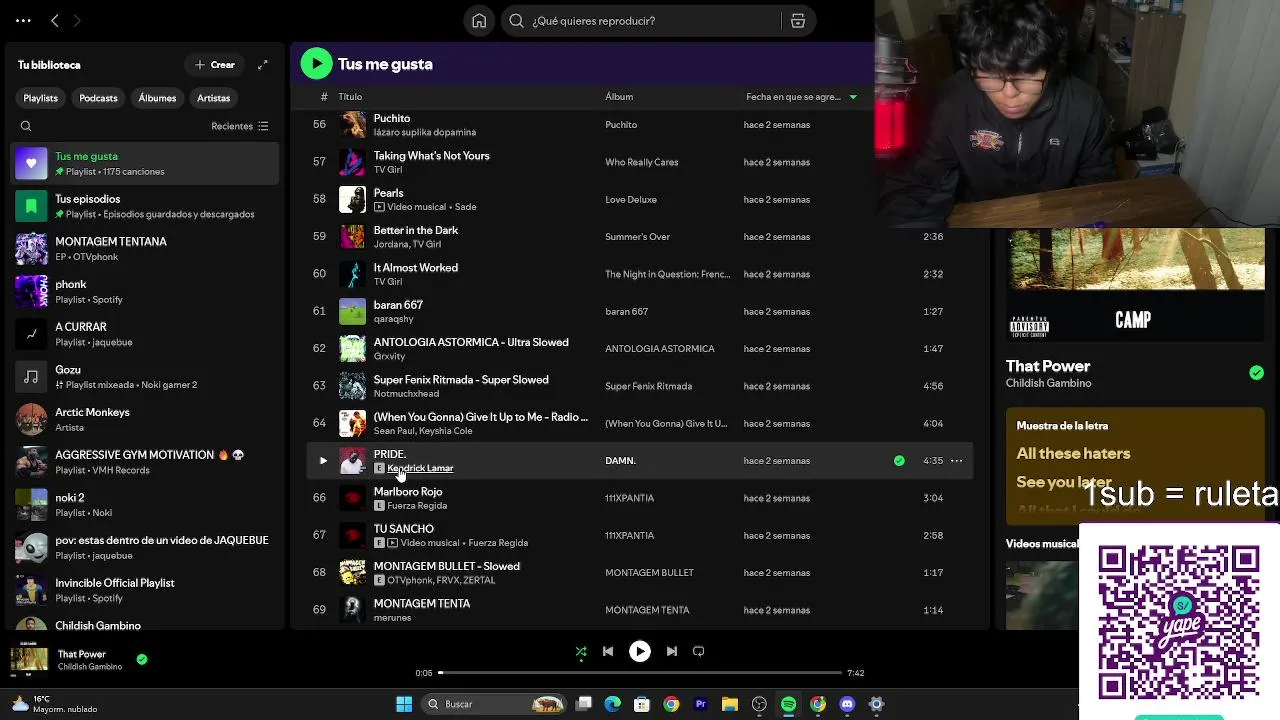Click the Puchito song cover art
Screen dimensions: 1280x720
pos(352,125)
